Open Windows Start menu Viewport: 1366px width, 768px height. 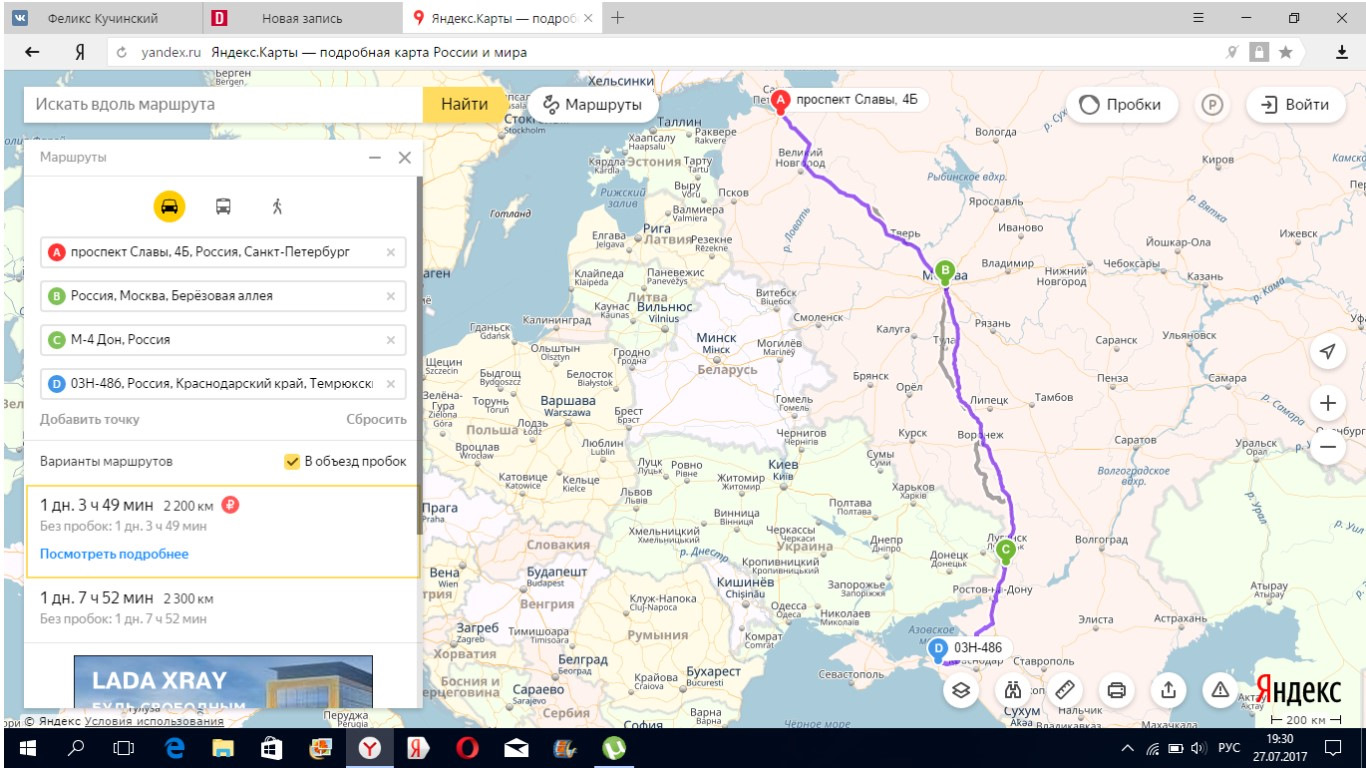pos(26,747)
